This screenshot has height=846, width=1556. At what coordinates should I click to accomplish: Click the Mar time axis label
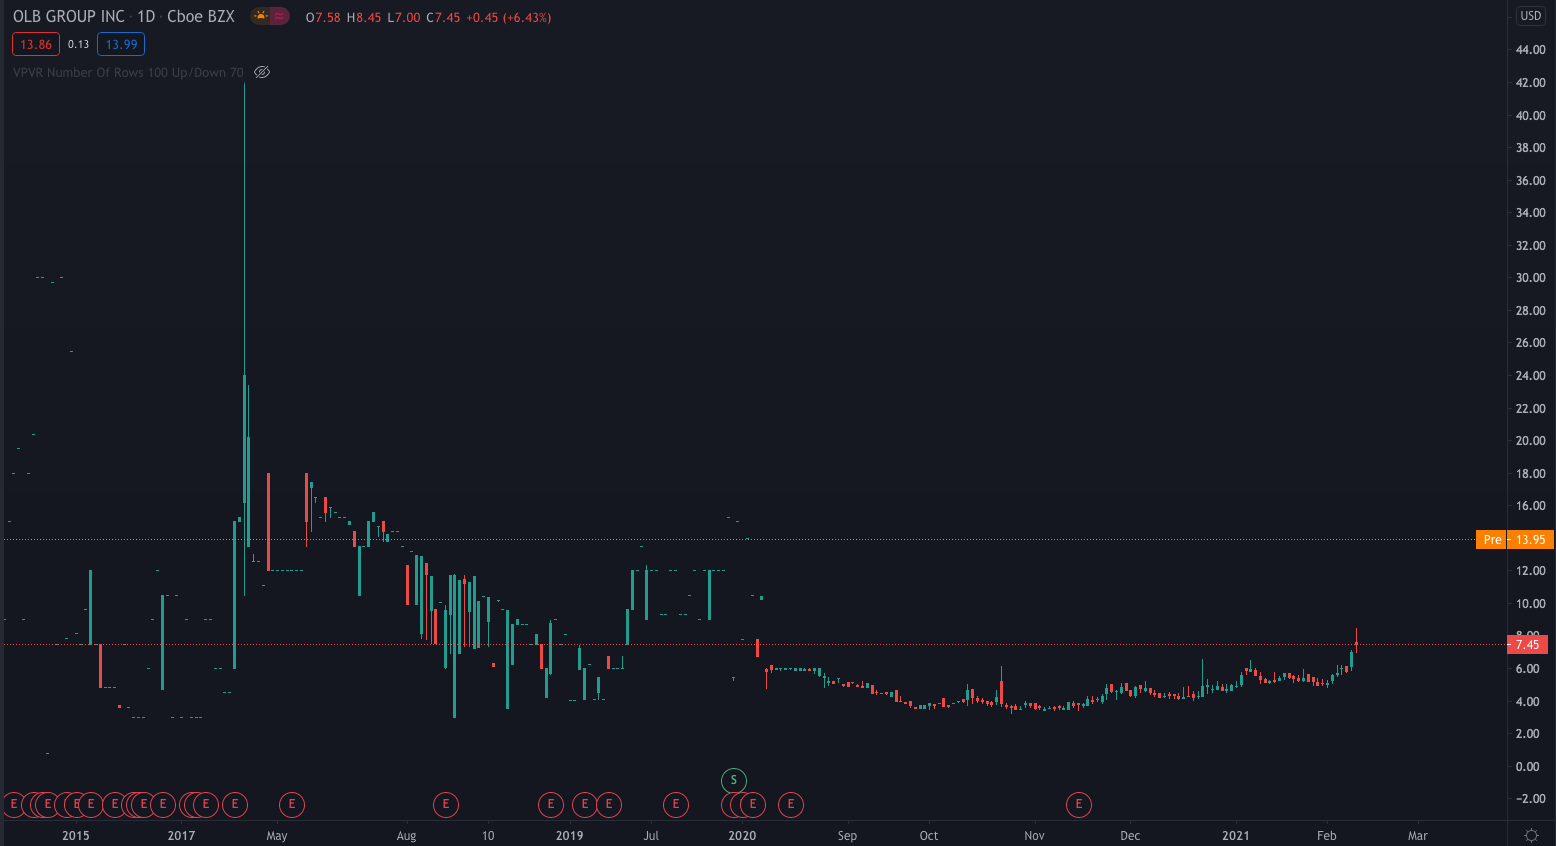(1418, 836)
